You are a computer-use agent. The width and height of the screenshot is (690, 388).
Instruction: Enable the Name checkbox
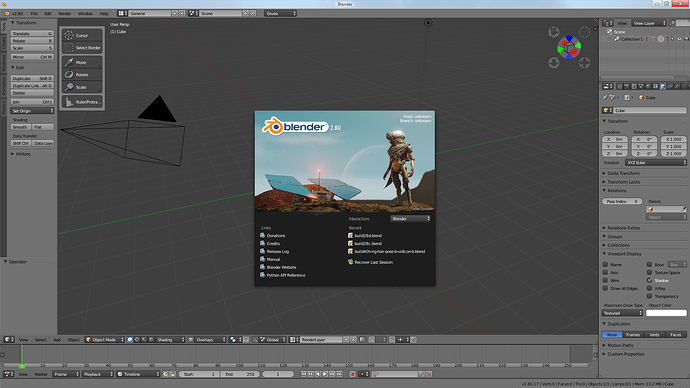click(x=605, y=264)
